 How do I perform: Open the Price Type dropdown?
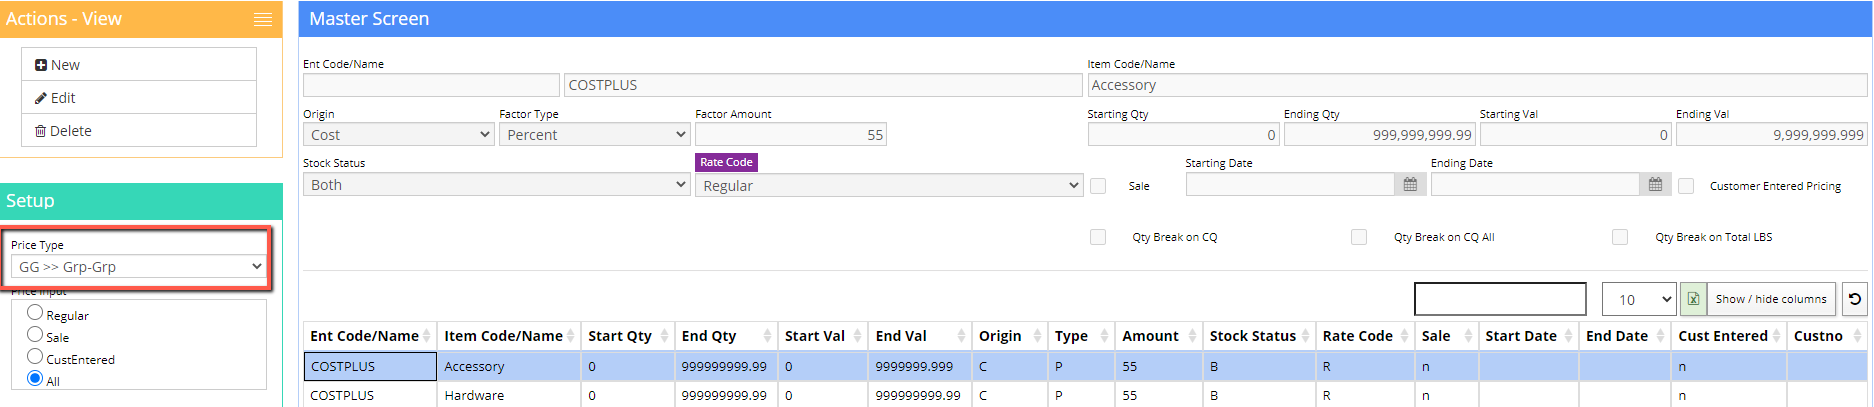139,267
